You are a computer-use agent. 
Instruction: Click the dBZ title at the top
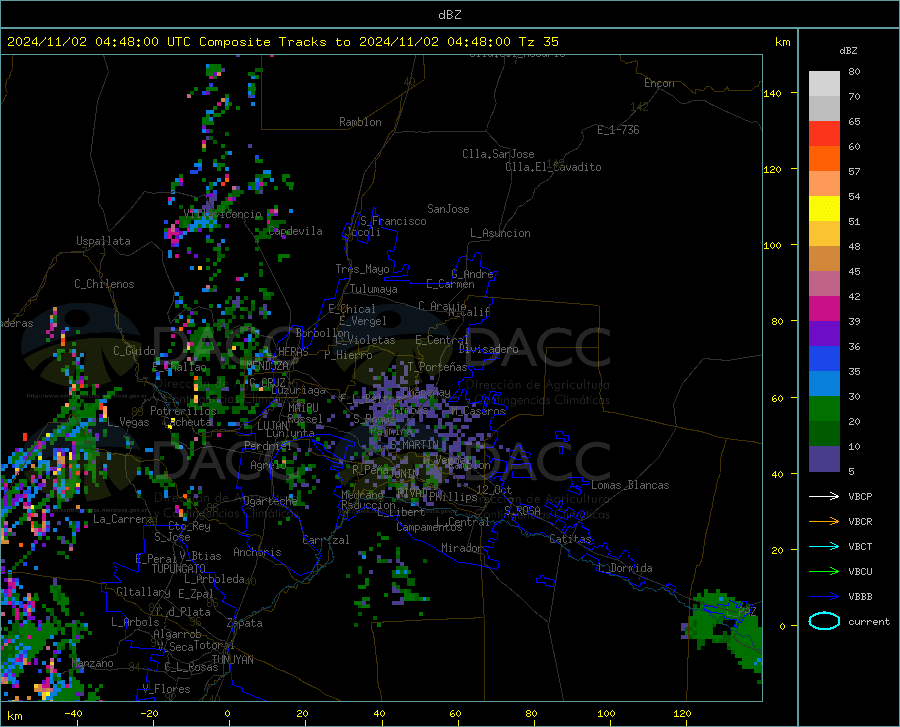pyautogui.click(x=449, y=15)
